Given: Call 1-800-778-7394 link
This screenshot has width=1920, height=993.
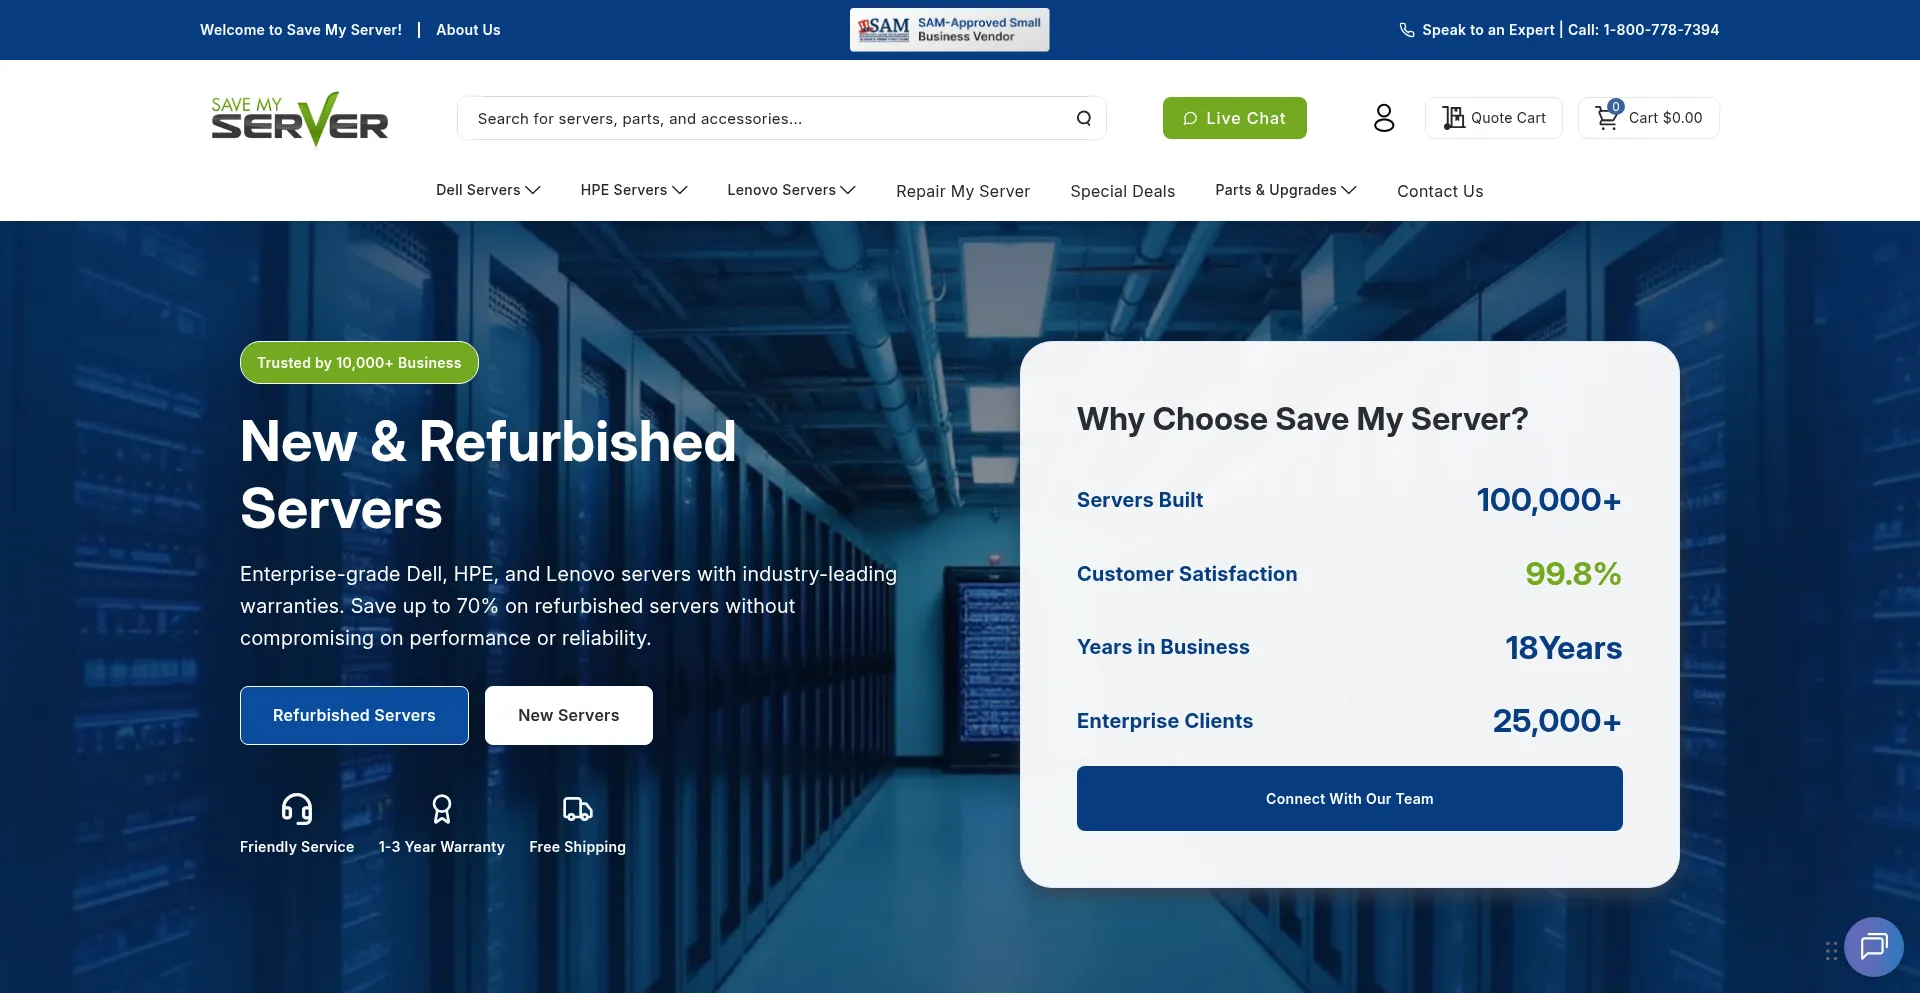Looking at the screenshot, I should click(x=1644, y=30).
